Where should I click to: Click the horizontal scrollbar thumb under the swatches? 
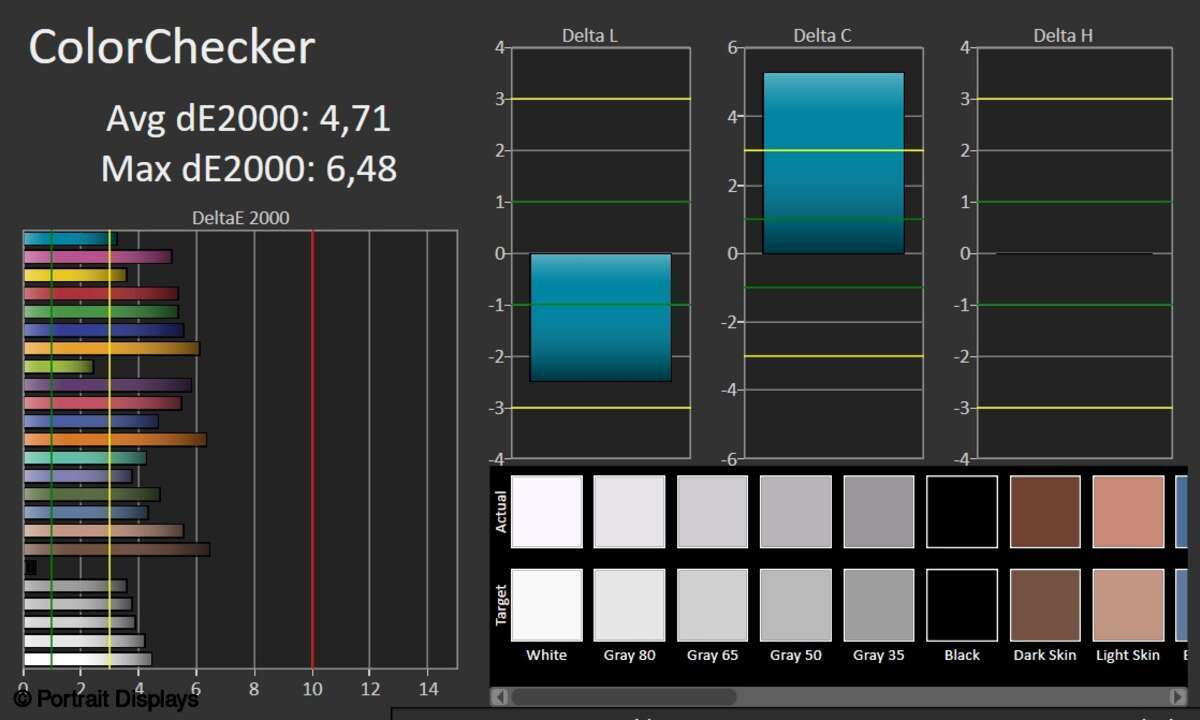point(624,696)
